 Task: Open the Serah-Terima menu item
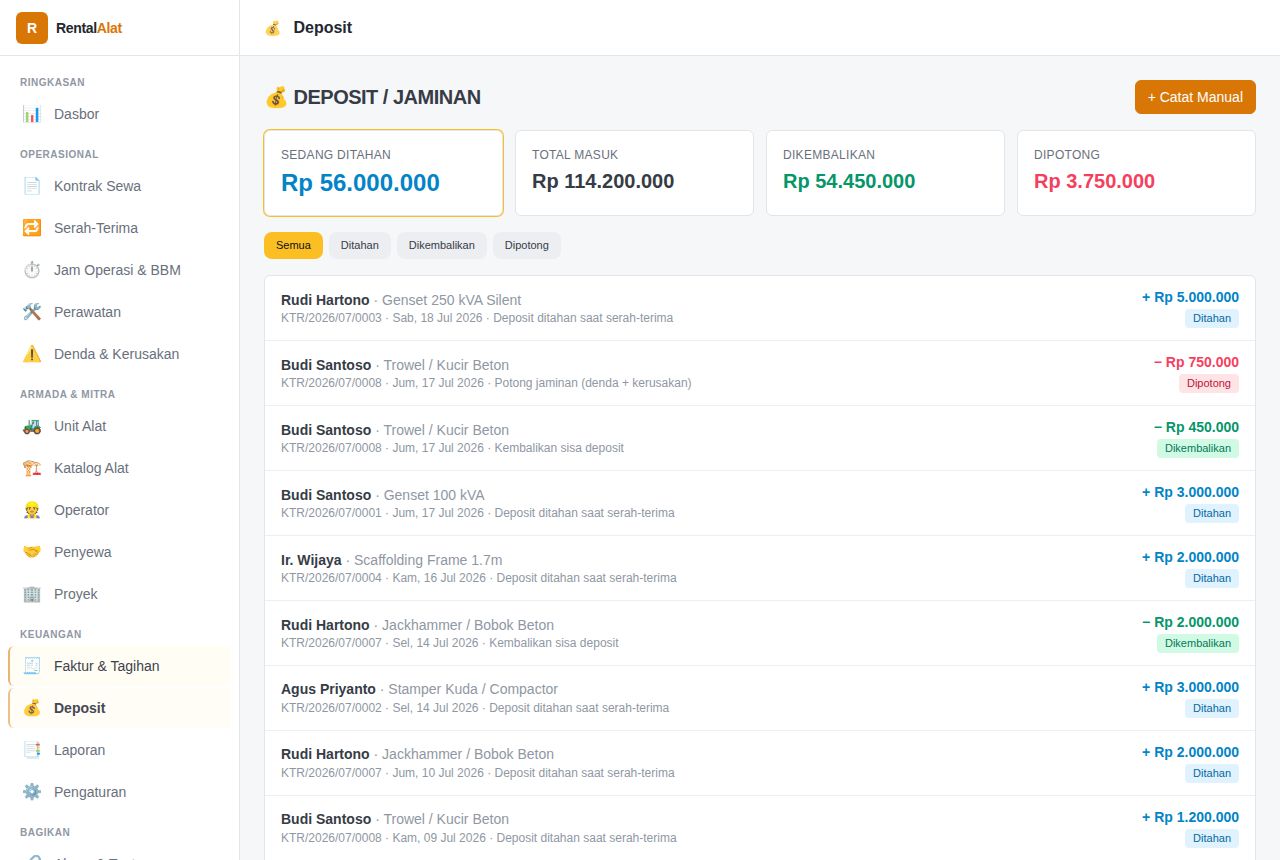[119, 228]
